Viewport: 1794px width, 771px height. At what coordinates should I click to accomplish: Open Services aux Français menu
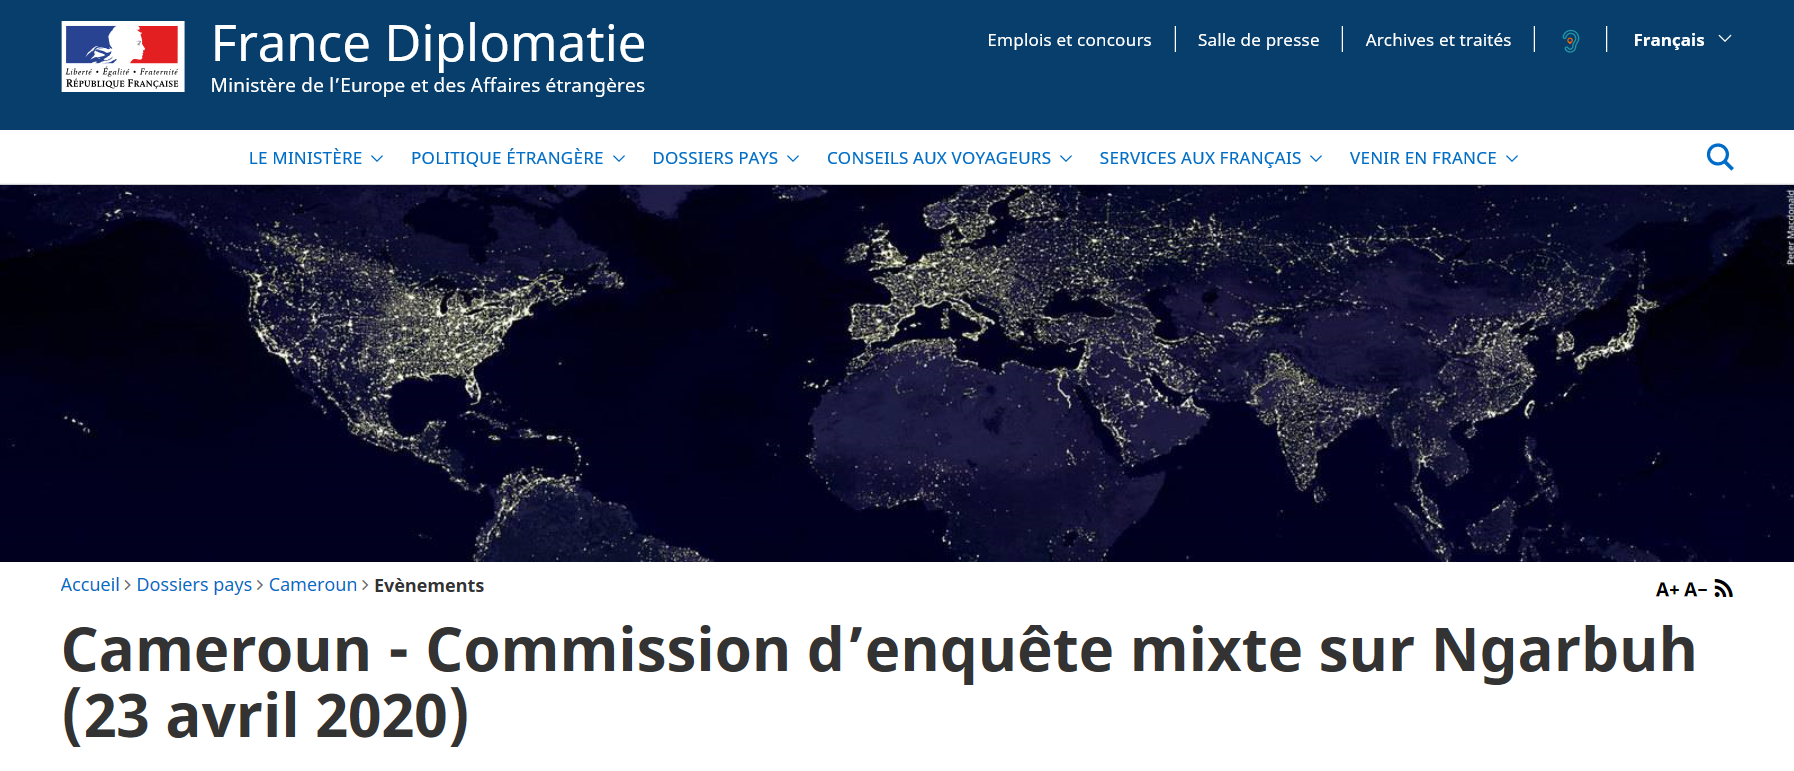pyautogui.click(x=1210, y=158)
